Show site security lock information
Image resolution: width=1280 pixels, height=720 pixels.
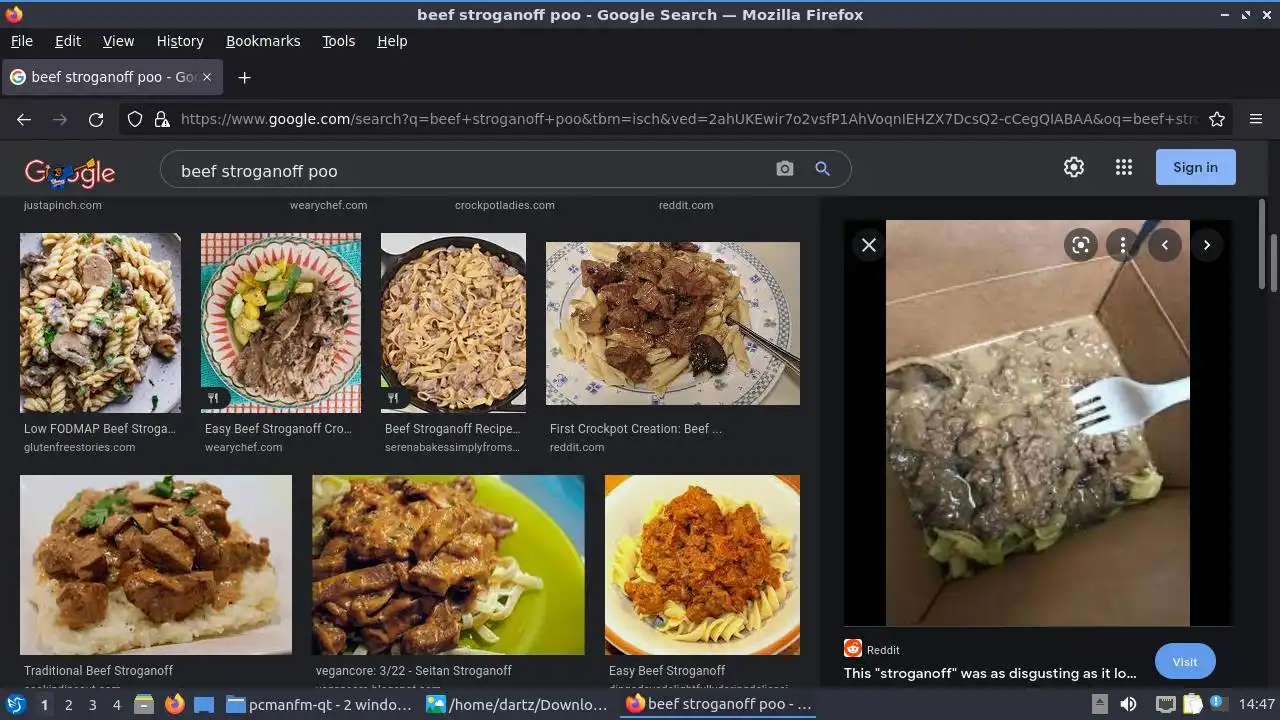162,119
